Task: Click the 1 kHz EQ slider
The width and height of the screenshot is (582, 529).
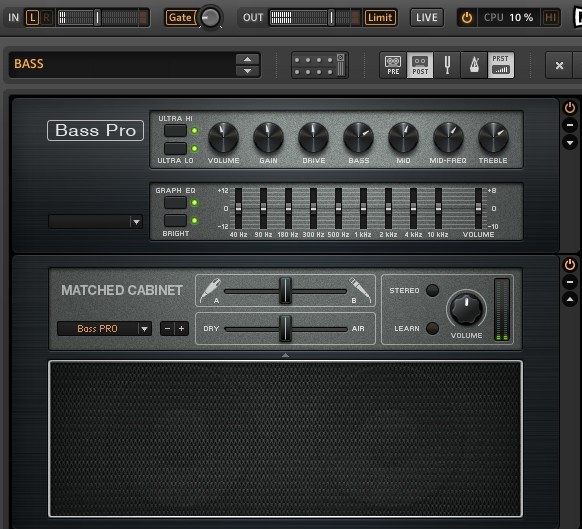Action: click(x=363, y=208)
